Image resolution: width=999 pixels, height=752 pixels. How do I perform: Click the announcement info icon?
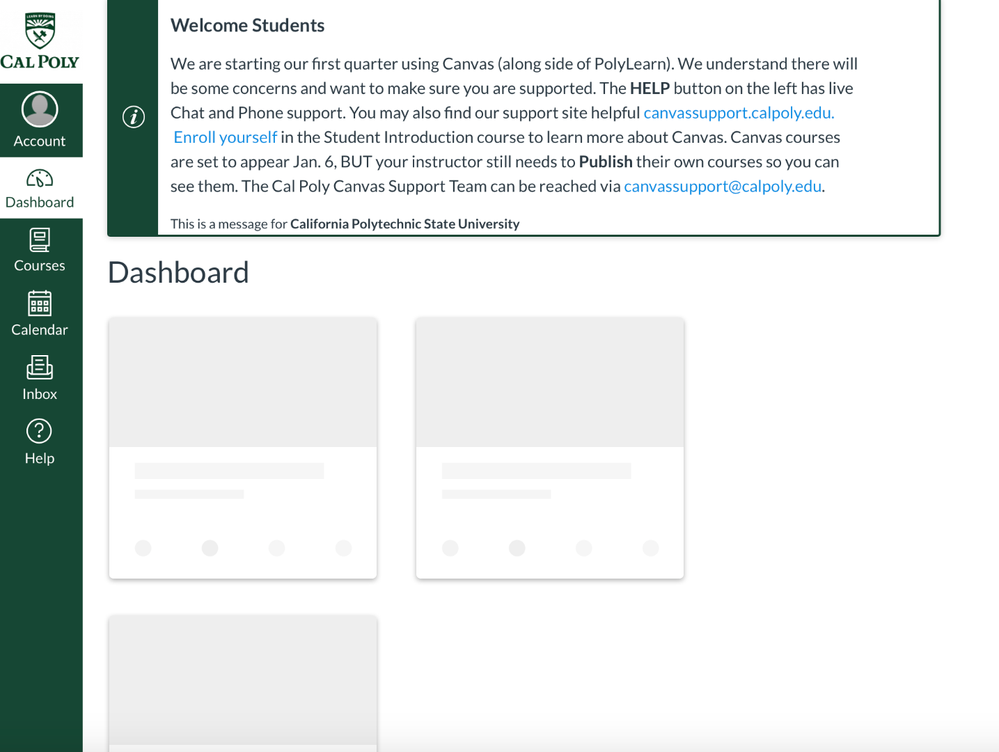133,117
